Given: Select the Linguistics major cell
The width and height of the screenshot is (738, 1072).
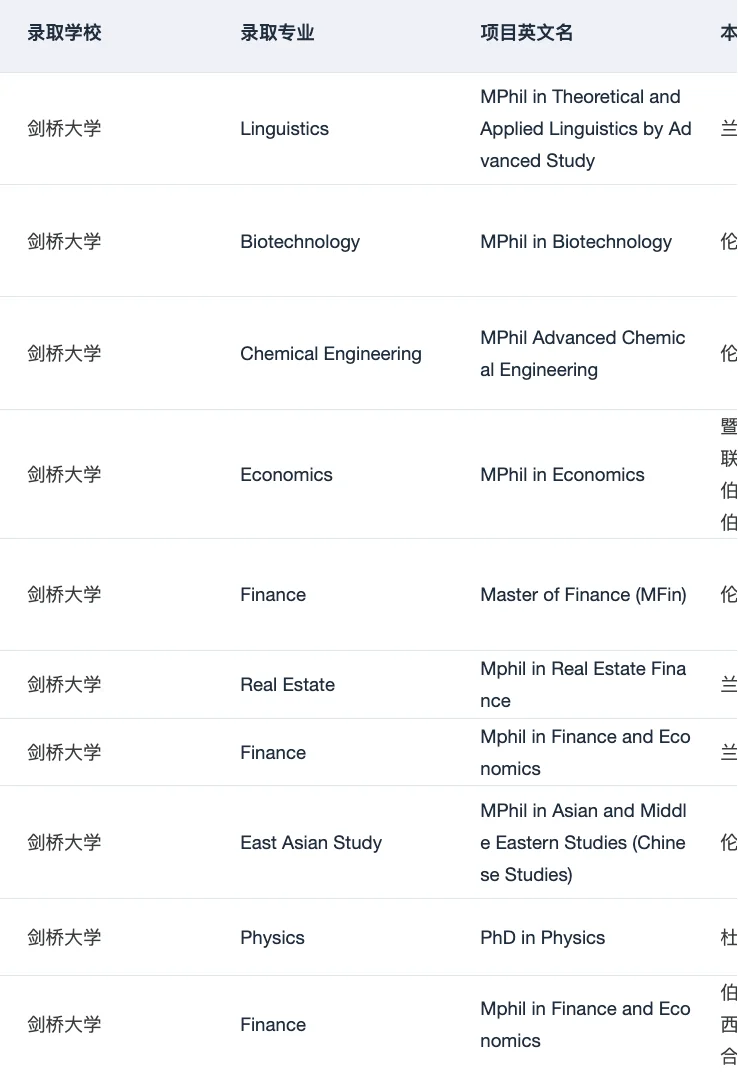Looking at the screenshot, I should coord(285,129).
